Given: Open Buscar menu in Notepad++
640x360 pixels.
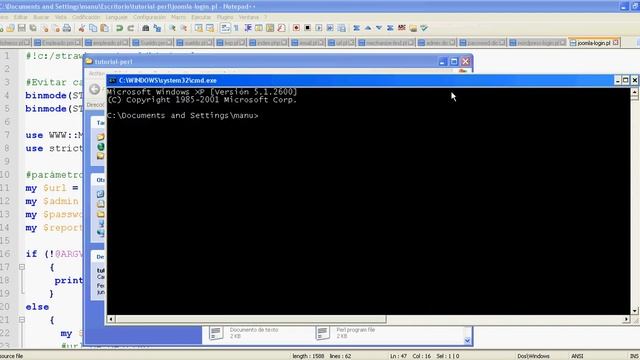Looking at the screenshot, I should (x=41, y=17).
